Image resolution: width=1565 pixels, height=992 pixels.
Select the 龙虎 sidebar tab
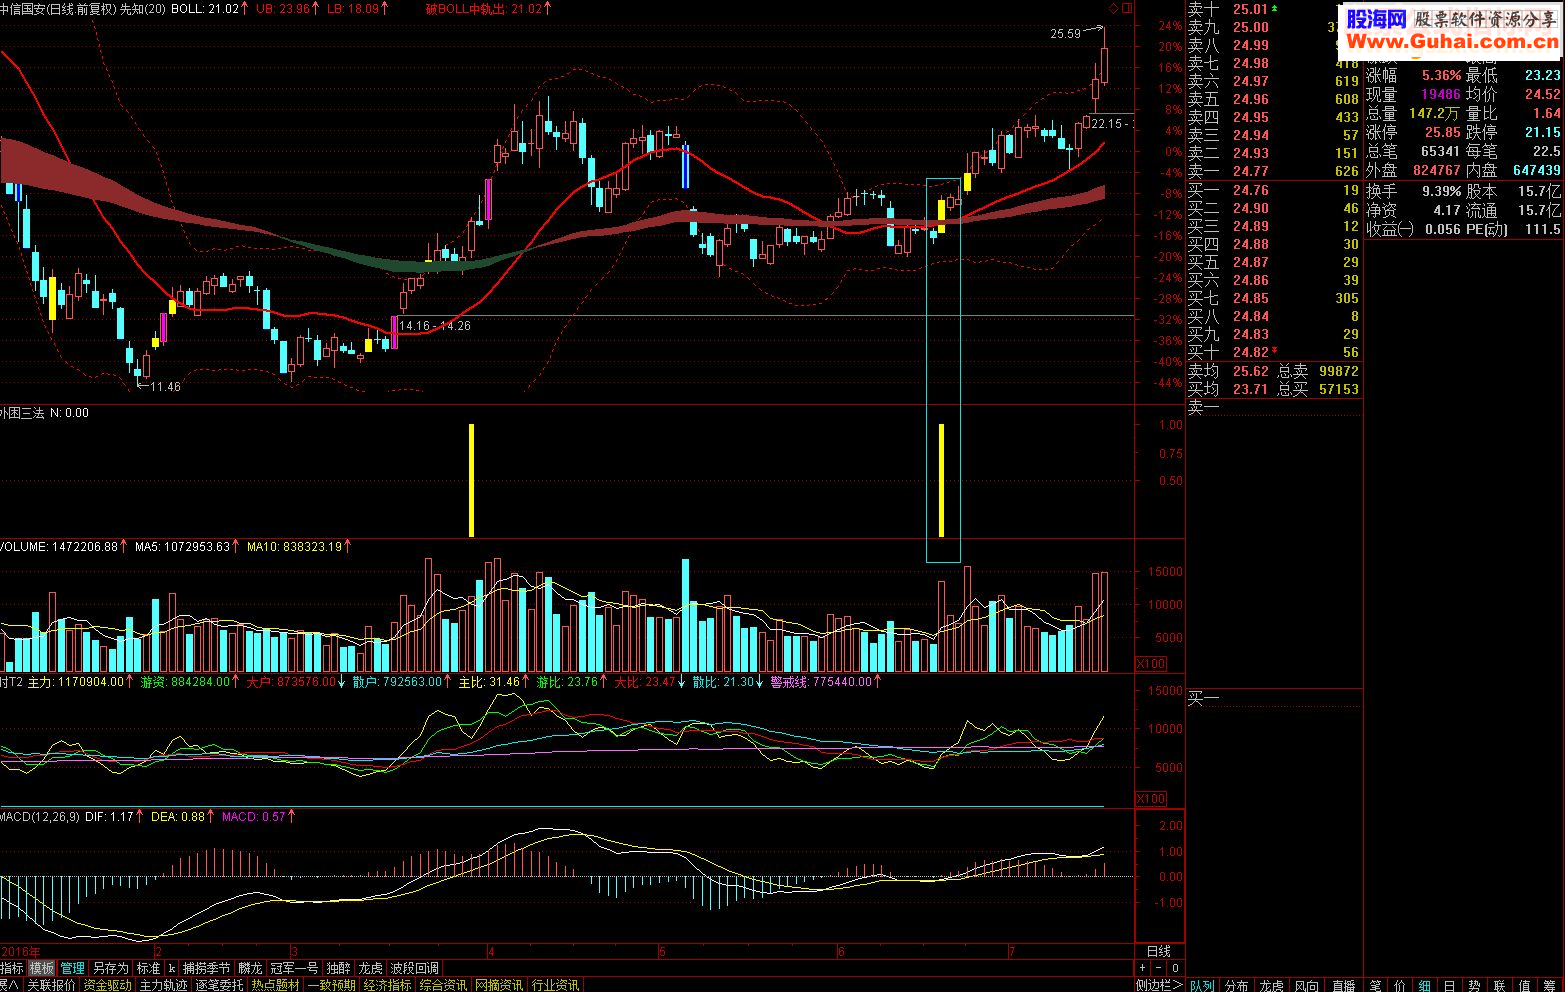pos(1271,985)
